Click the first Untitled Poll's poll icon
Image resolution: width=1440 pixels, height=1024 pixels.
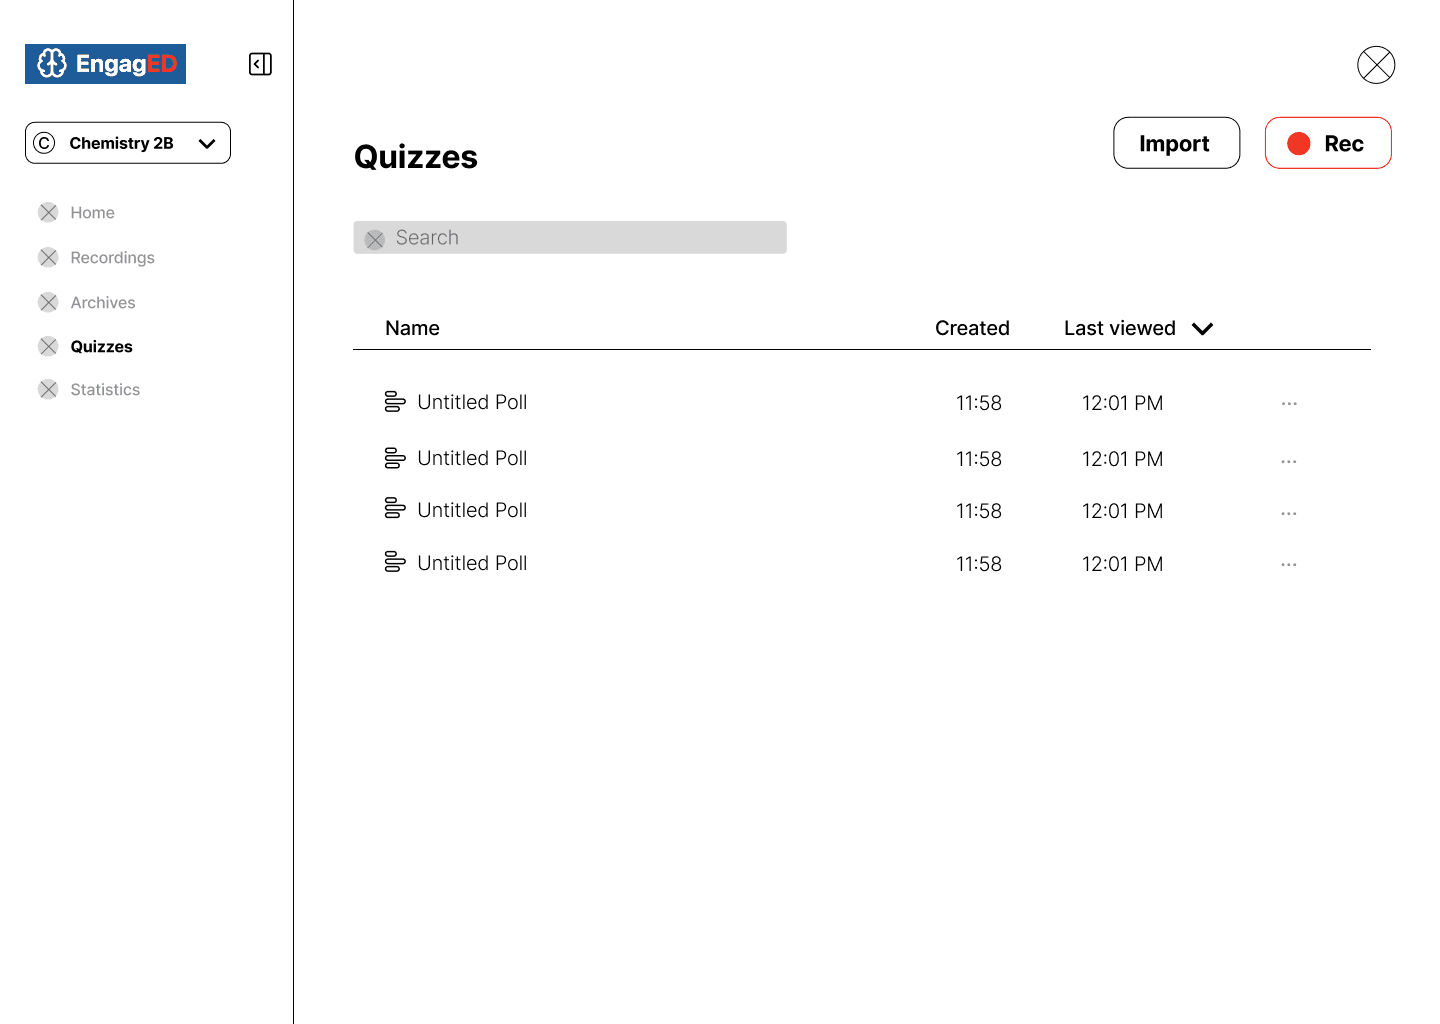[x=395, y=402]
